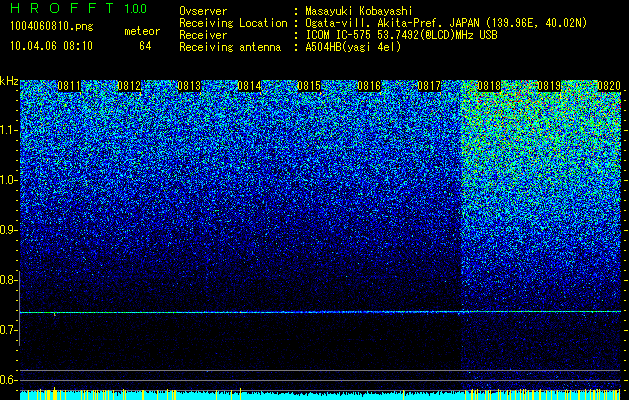Click the Receiver label

pyautogui.click(x=203, y=35)
